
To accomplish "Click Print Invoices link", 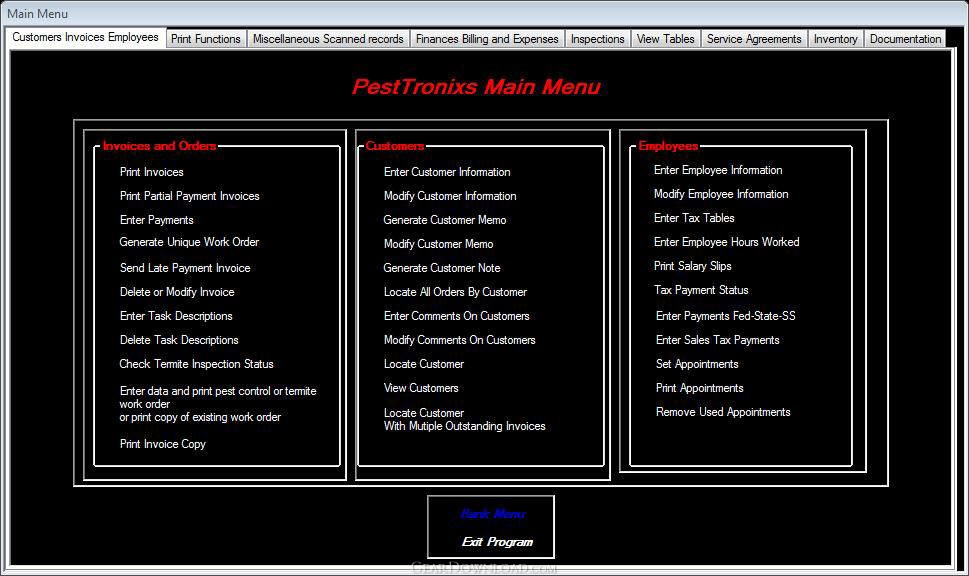I will click(x=151, y=172).
